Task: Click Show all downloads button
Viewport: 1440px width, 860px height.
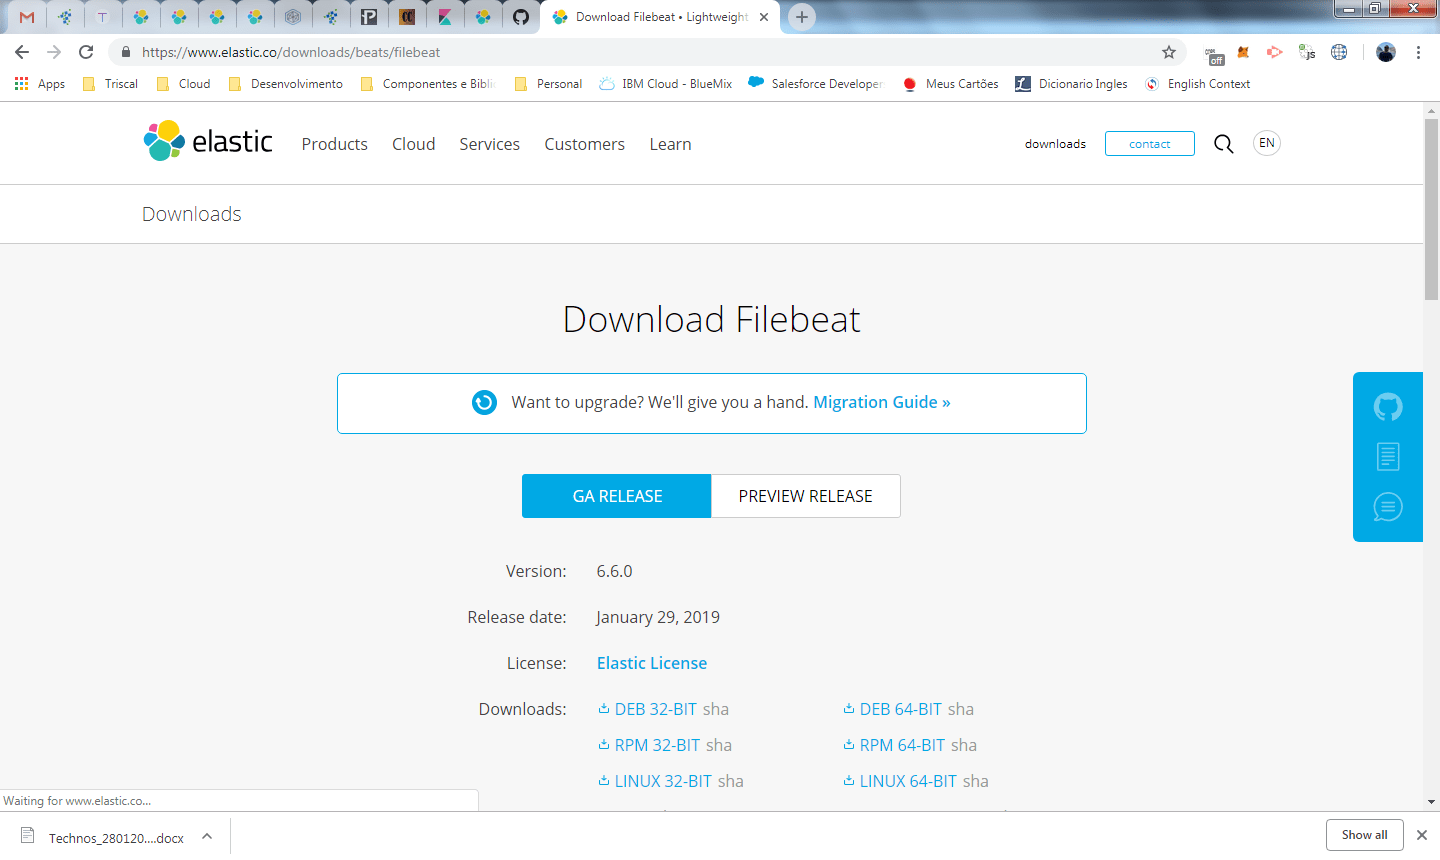Action: coord(1364,835)
